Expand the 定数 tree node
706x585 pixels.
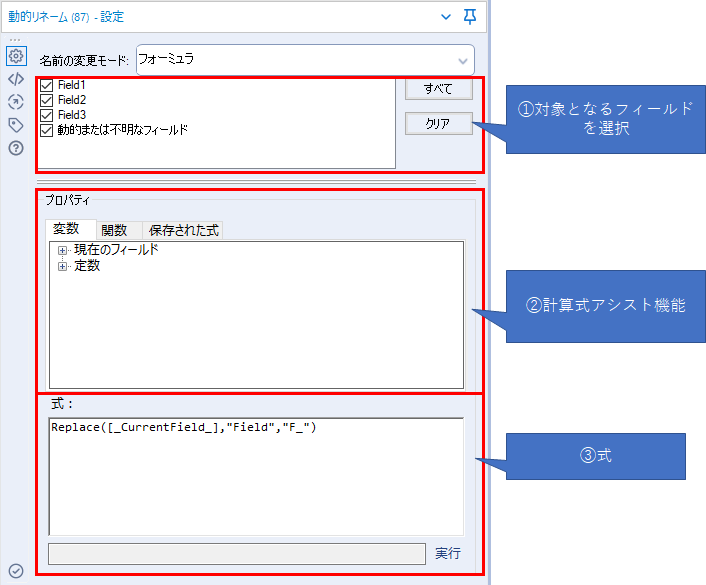pyautogui.click(x=63, y=266)
